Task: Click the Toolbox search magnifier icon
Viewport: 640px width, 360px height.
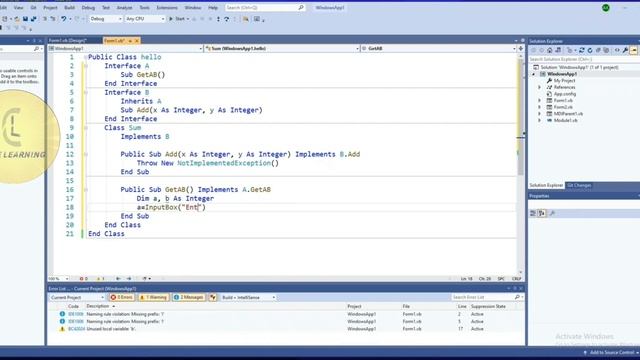Action: (36, 49)
